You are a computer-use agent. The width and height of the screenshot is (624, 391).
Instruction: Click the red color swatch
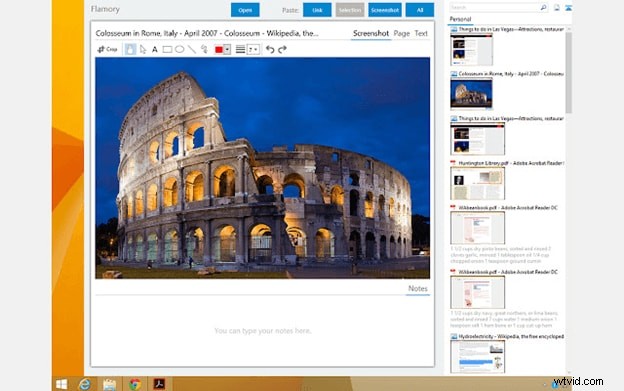tap(219, 49)
